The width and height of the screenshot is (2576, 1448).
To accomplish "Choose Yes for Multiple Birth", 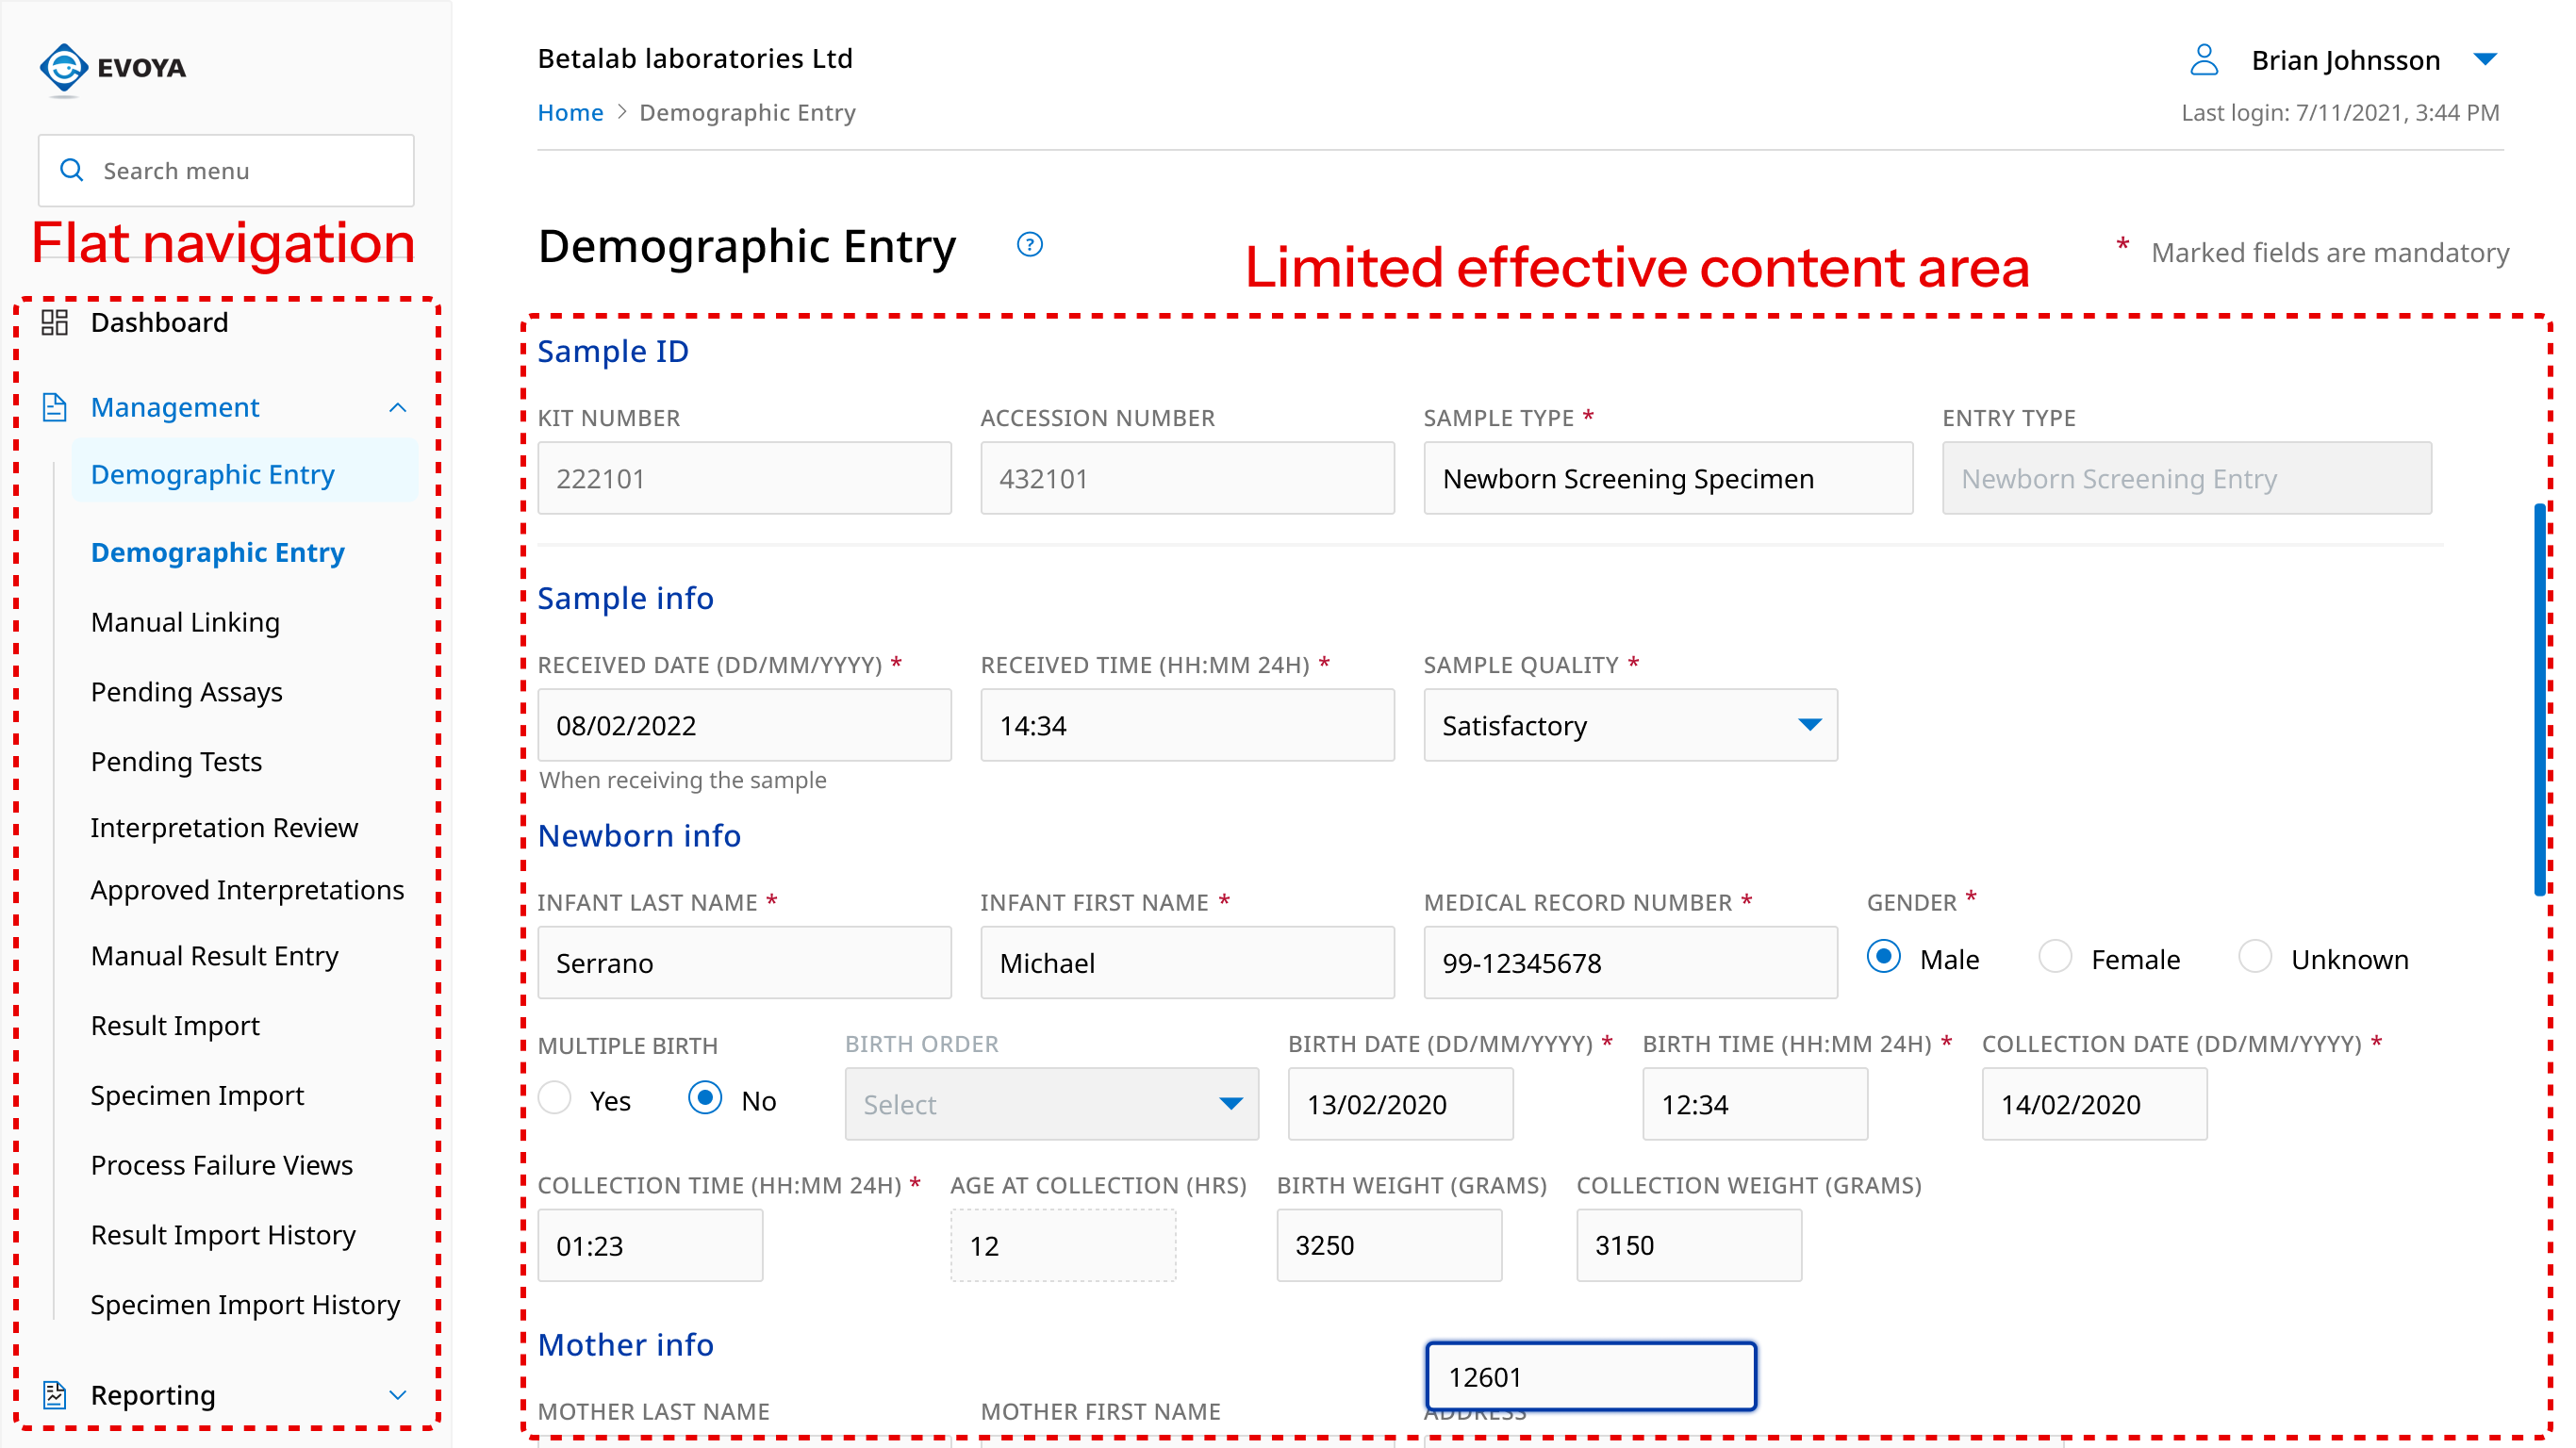I will tap(555, 1098).
